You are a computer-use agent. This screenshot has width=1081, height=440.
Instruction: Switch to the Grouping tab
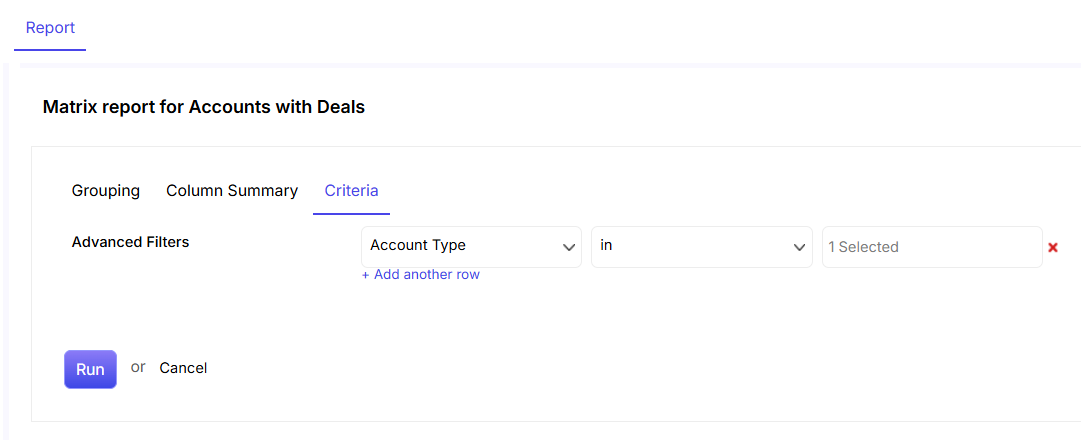(x=105, y=191)
